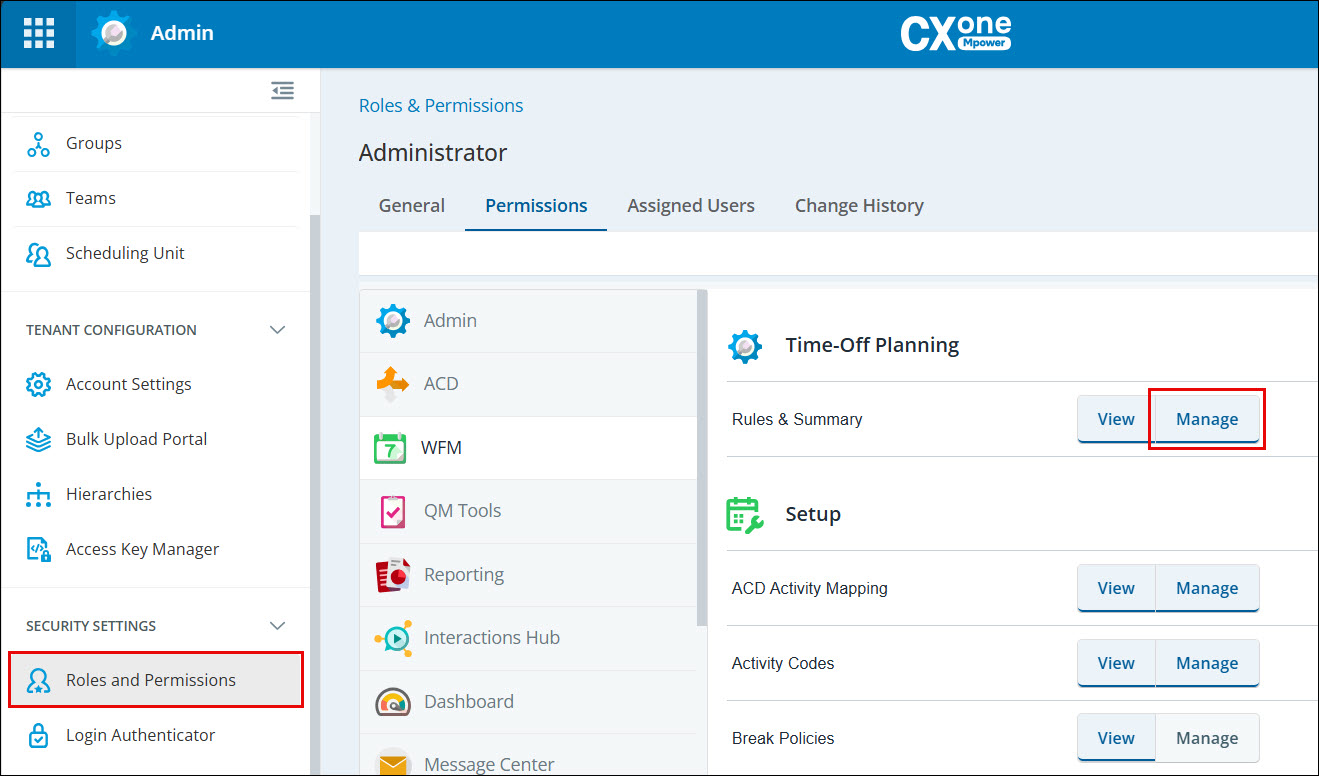Open the app launcher grid icon
Screen dimensions: 1319x776
pyautogui.click(x=38, y=33)
